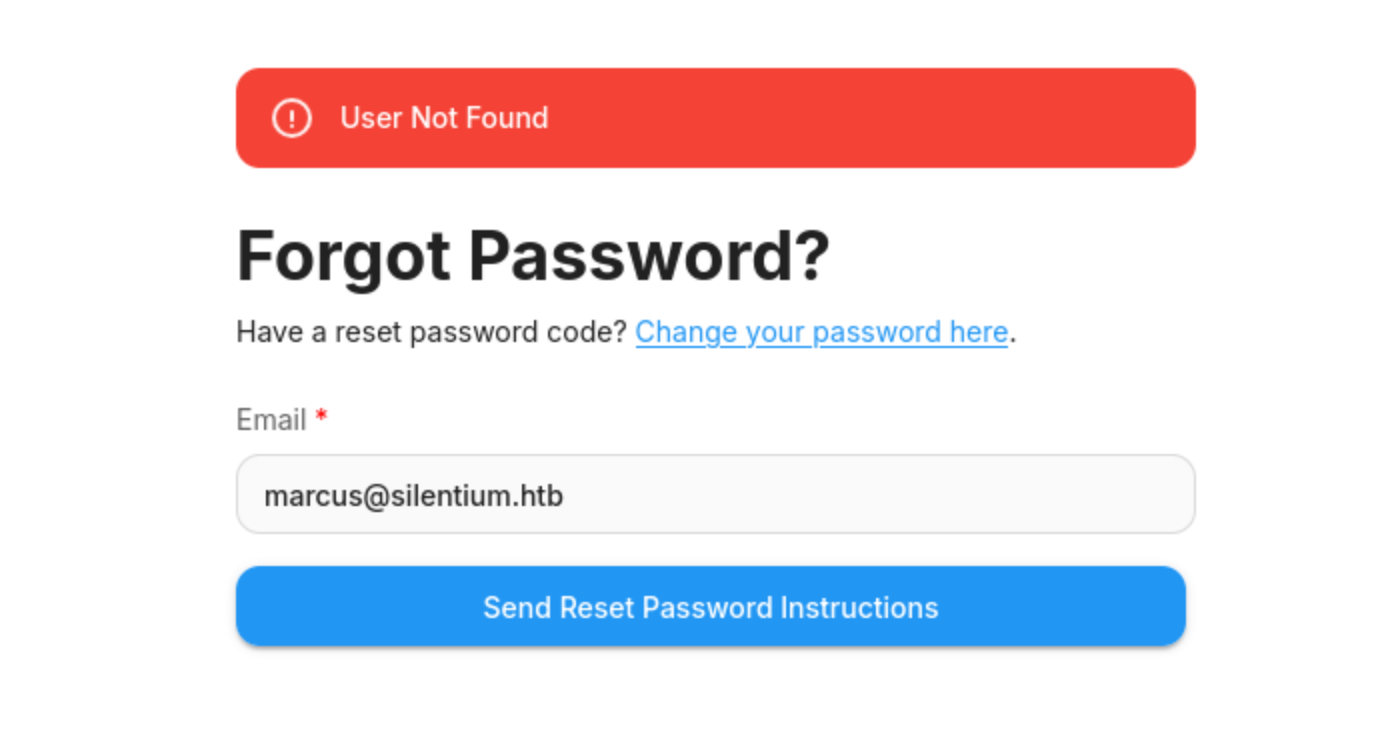This screenshot has width=1374, height=742.
Task: Click the marcus@silentium.htb email text
Action: point(413,495)
